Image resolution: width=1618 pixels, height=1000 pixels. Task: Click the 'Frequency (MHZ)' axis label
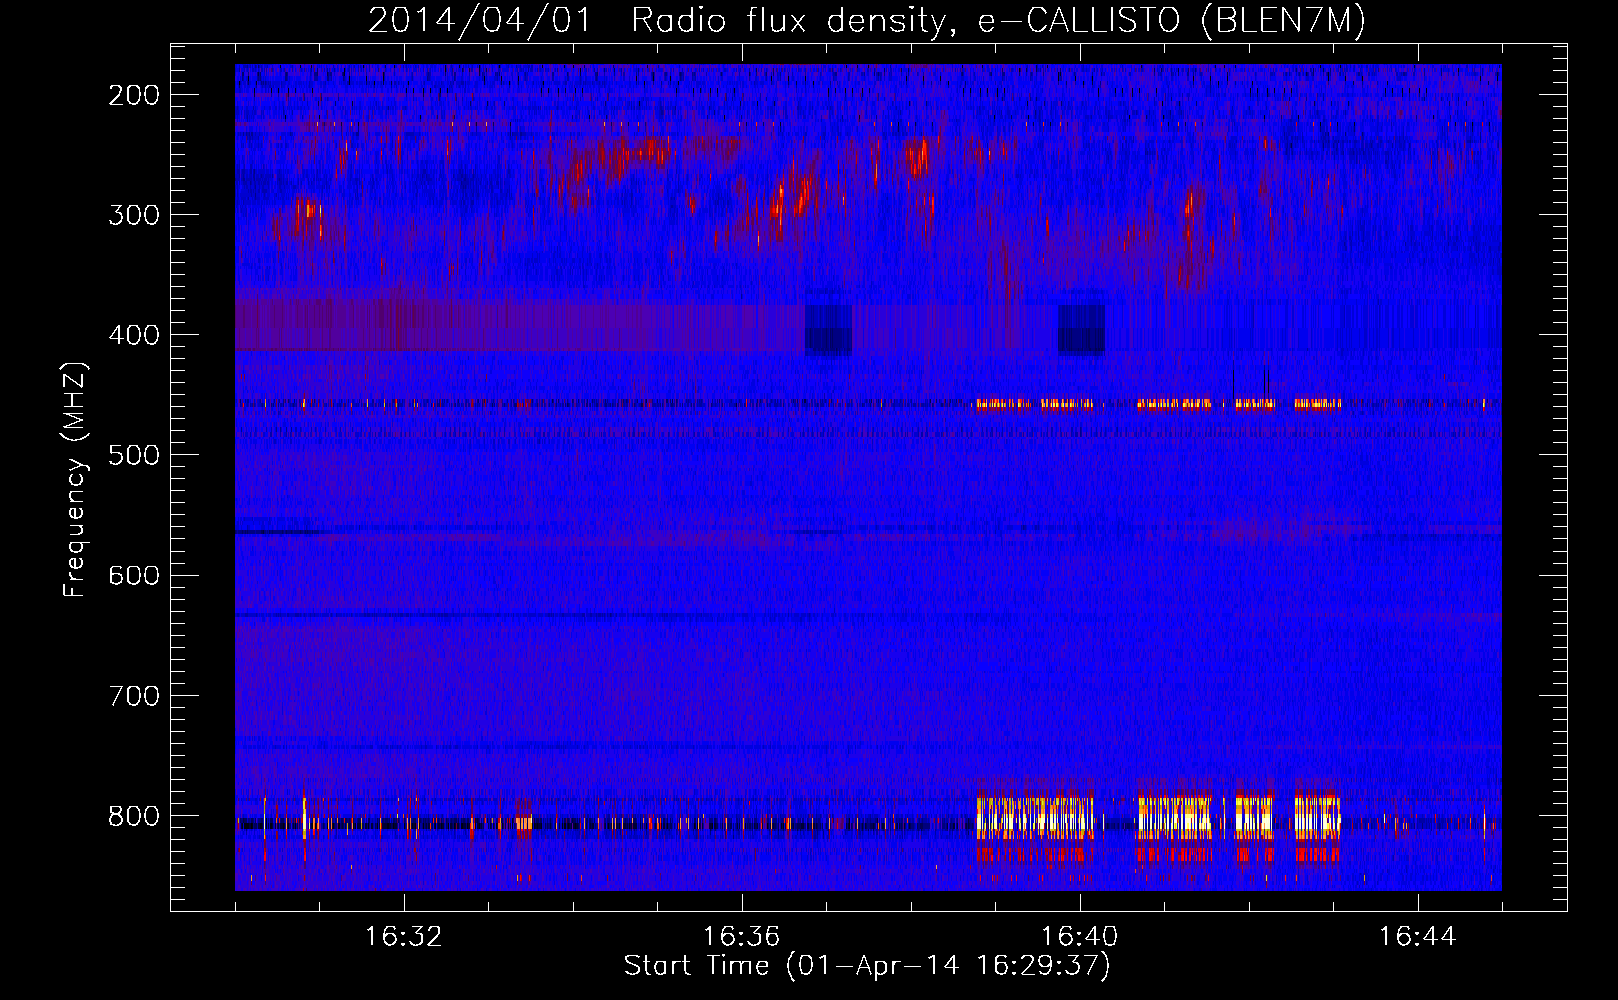(x=76, y=480)
